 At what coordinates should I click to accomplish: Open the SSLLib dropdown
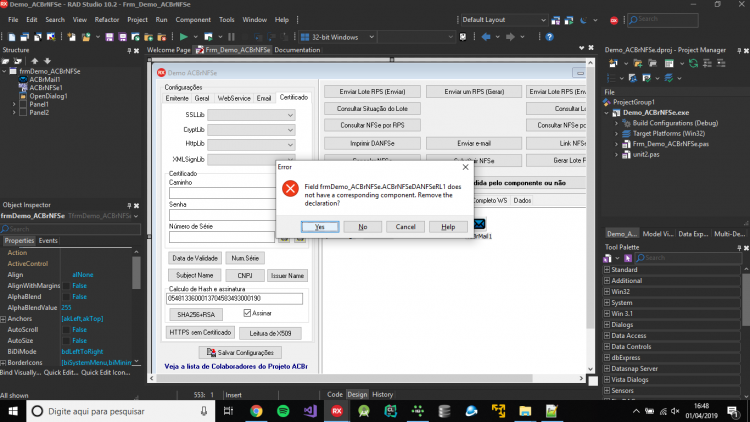(290, 115)
